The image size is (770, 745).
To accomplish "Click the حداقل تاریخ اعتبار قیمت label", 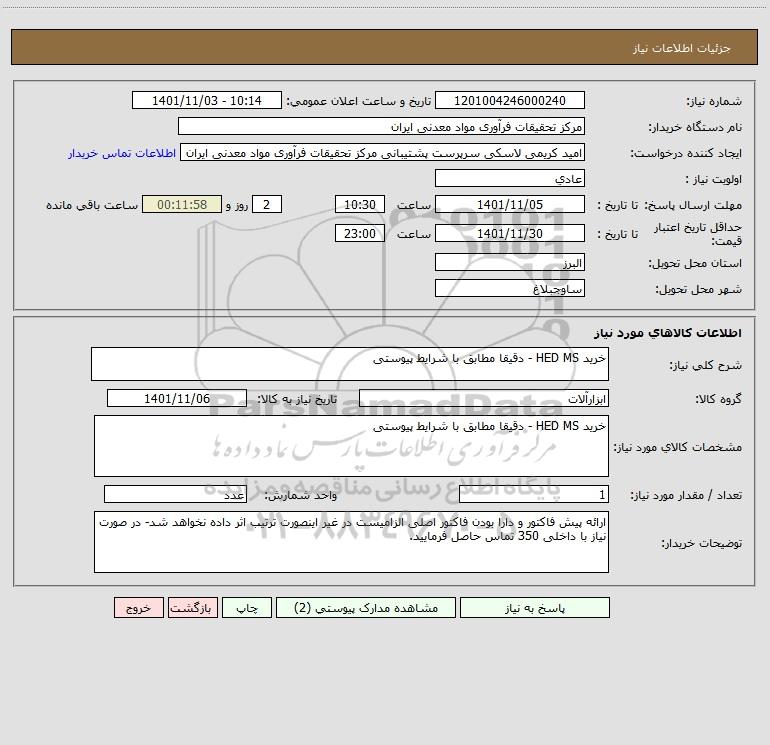I will 698,234.
